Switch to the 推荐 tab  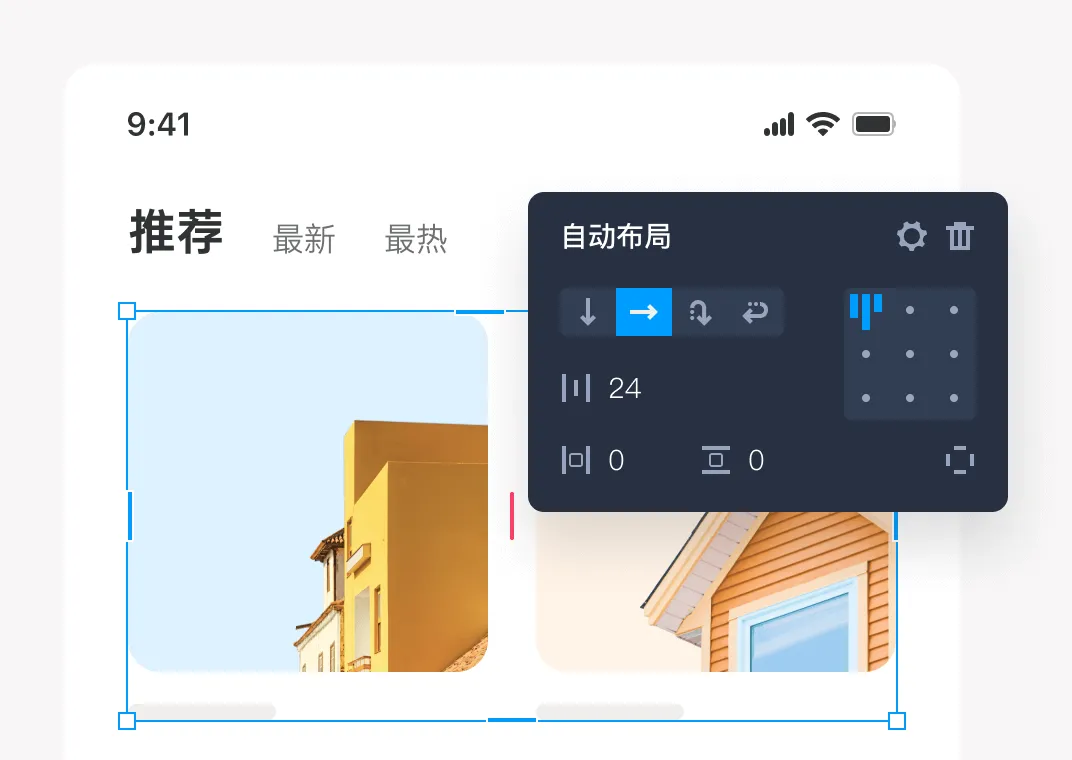point(176,232)
